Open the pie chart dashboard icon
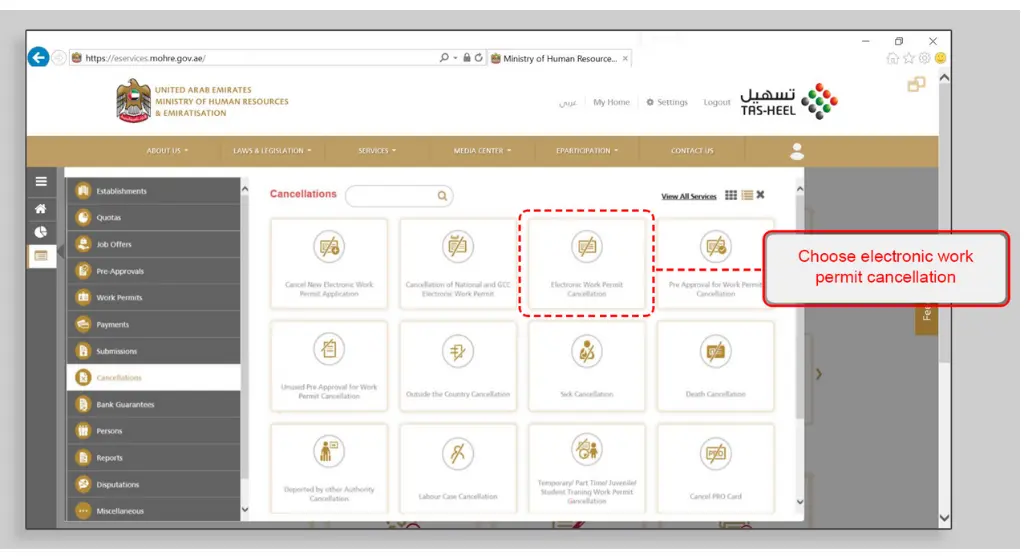This screenshot has width=1024, height=558. [40, 232]
